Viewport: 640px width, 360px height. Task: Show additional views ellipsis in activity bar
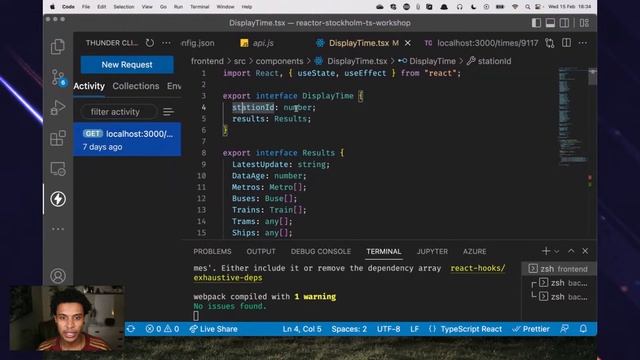(x=58, y=229)
